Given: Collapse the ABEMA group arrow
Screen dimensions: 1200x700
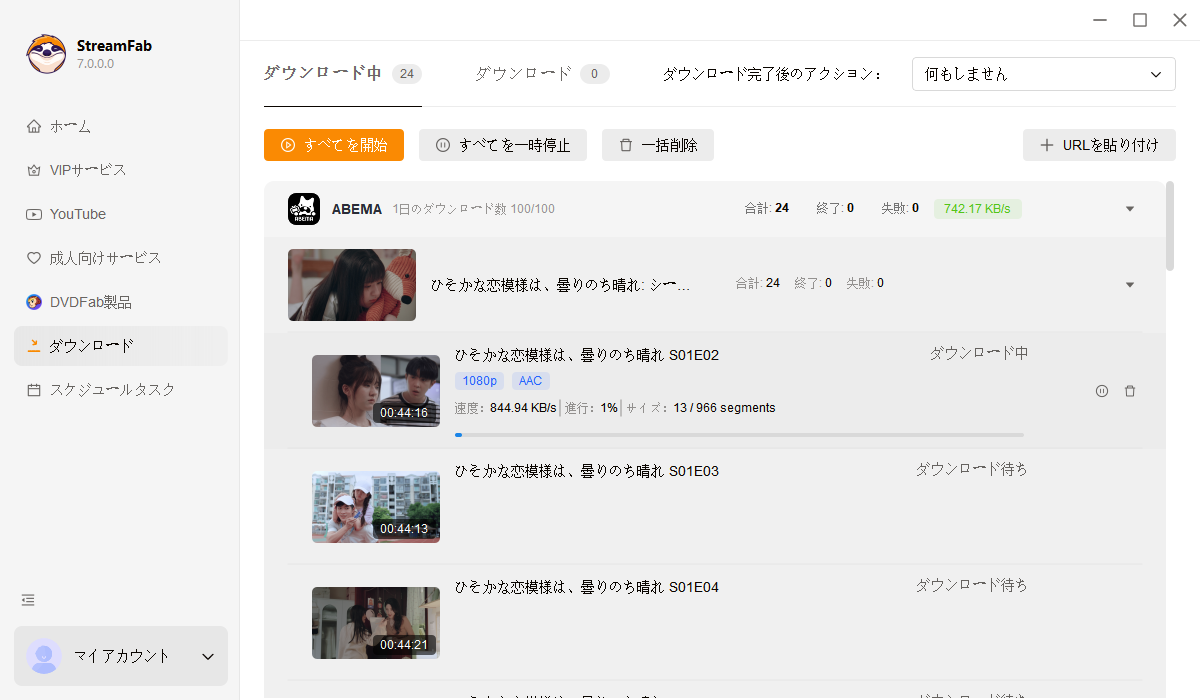Looking at the screenshot, I should 1130,209.
